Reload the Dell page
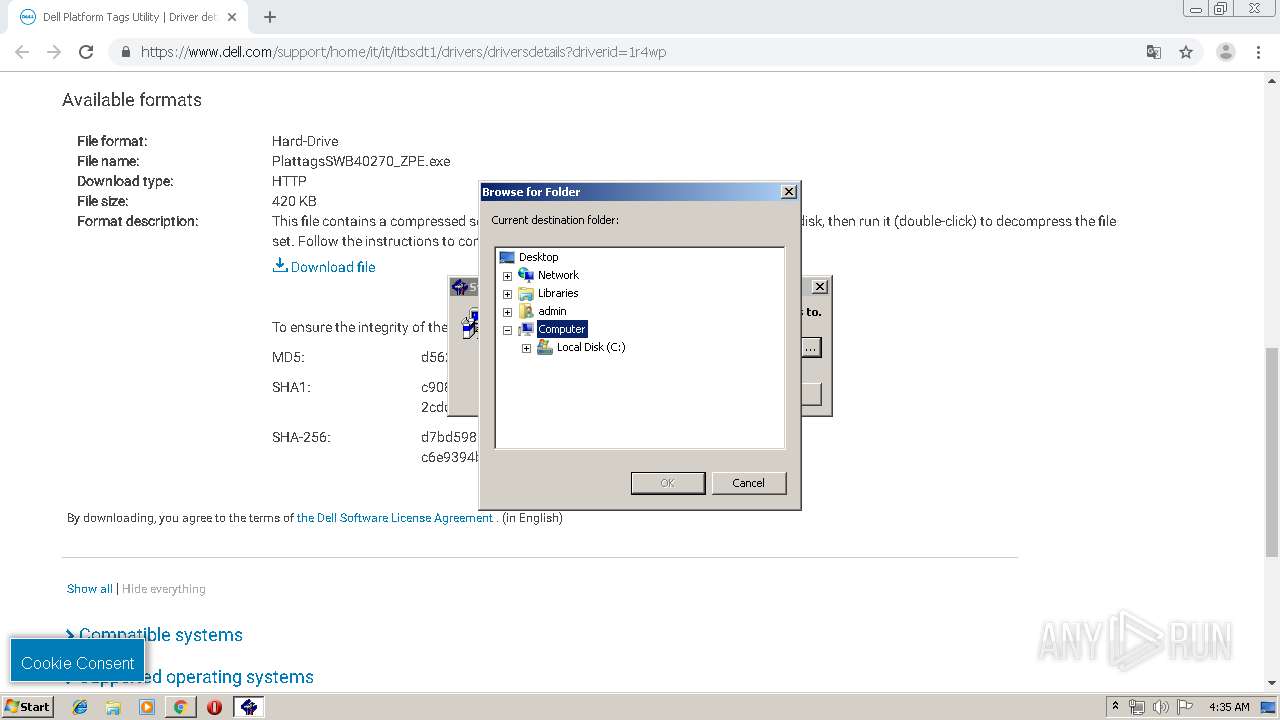Screen dimensions: 1280x720 click(86, 52)
